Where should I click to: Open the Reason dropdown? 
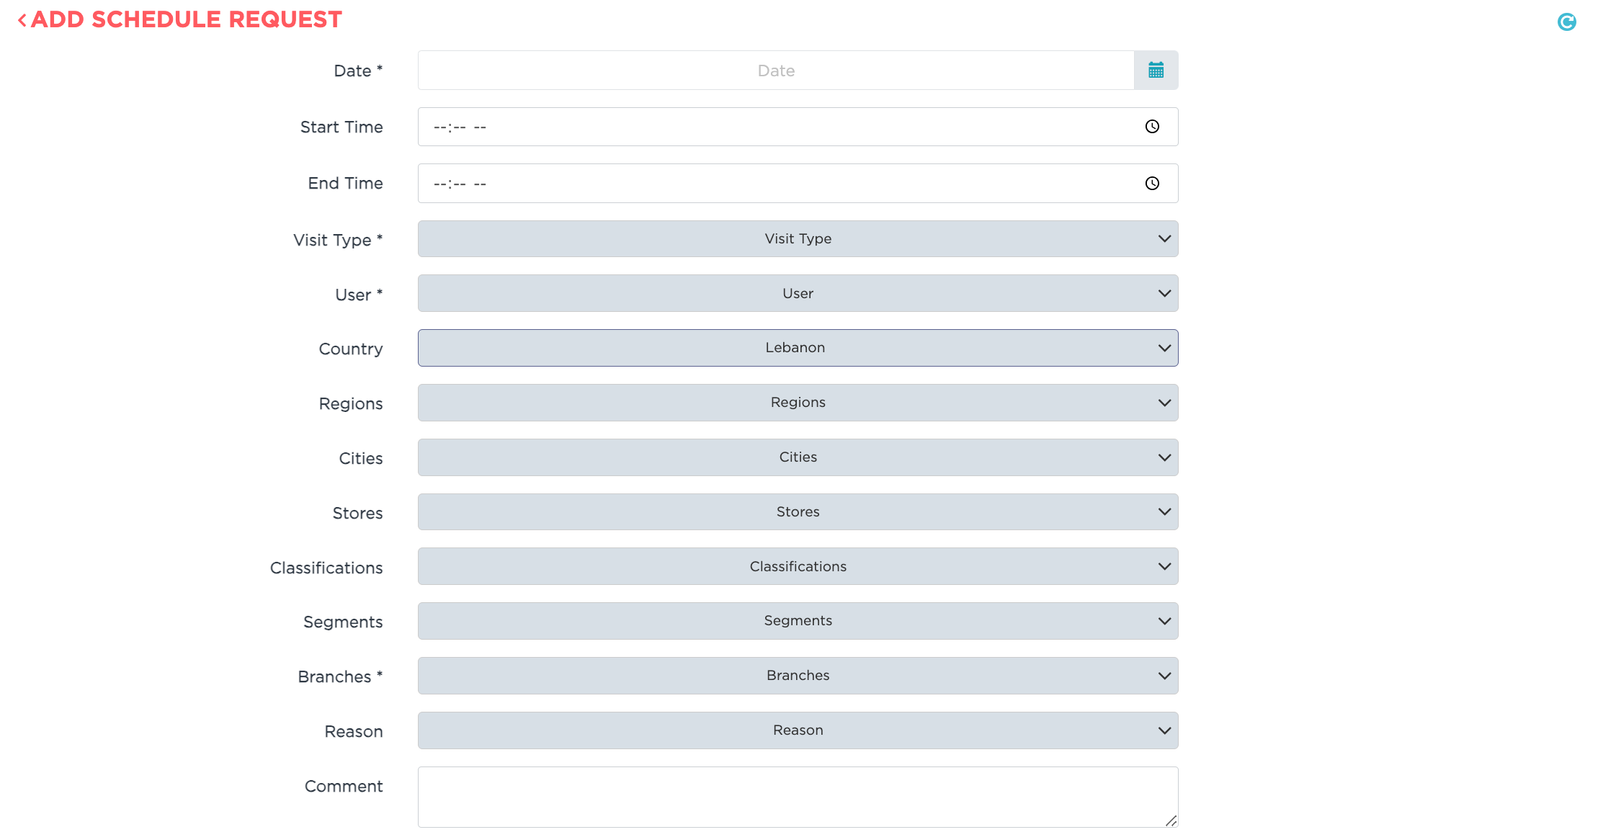pyautogui.click(x=797, y=731)
